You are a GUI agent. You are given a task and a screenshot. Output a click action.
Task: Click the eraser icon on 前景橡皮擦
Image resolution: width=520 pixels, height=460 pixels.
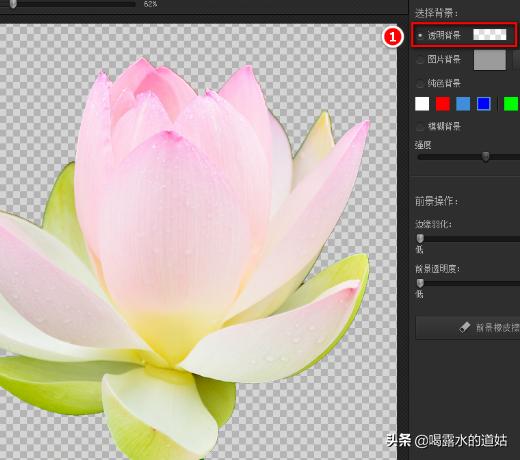tap(464, 327)
